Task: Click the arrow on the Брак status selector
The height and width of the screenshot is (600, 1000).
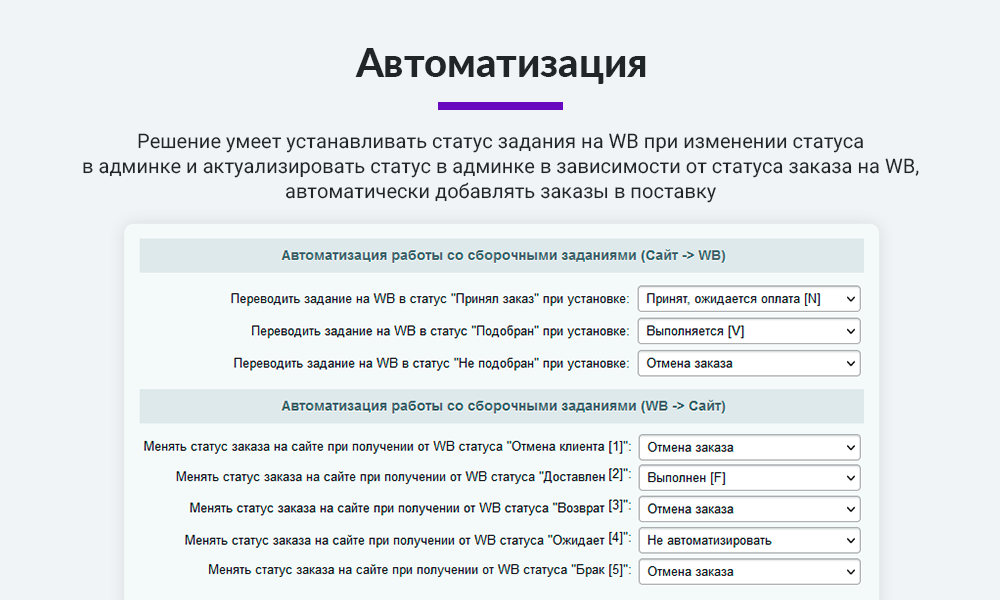Action: click(850, 571)
